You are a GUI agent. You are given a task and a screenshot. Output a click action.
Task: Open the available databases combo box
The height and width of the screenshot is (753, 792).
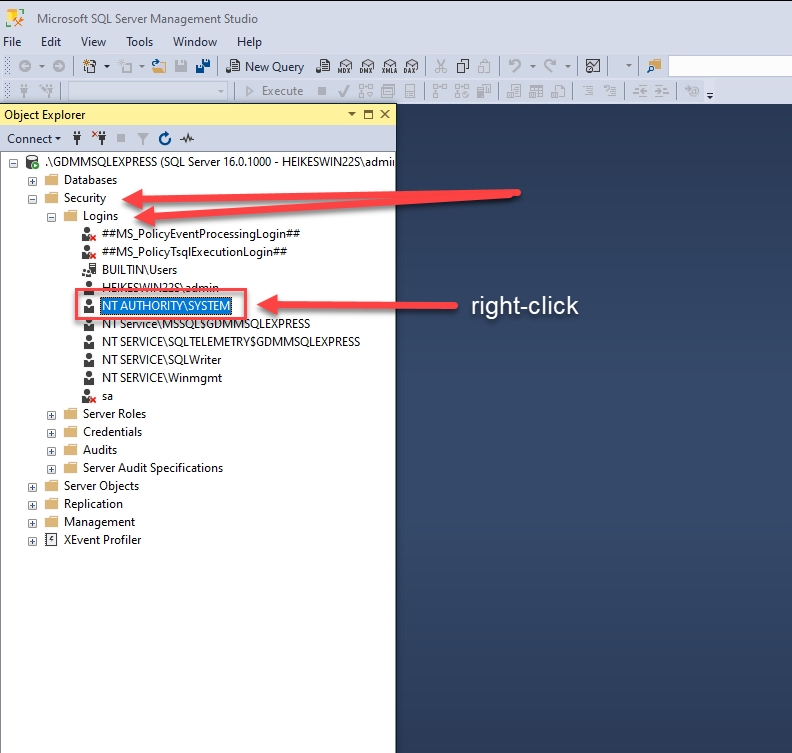(148, 91)
